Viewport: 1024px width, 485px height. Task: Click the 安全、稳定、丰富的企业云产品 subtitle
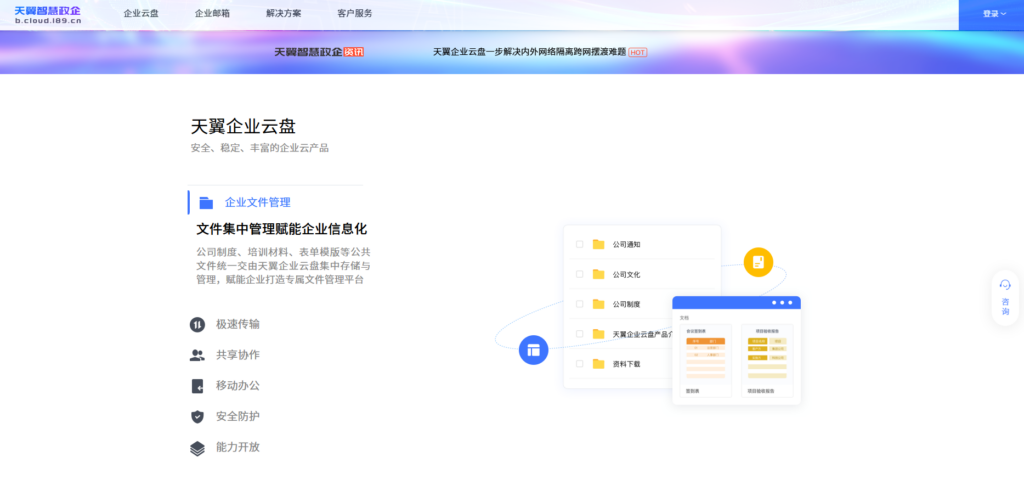point(260,148)
